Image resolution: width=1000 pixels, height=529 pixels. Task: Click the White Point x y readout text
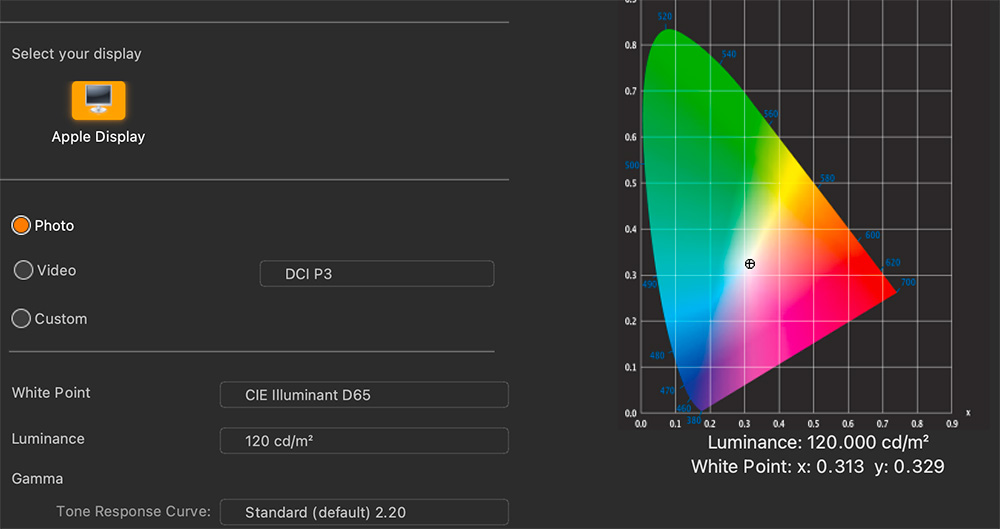point(817,466)
